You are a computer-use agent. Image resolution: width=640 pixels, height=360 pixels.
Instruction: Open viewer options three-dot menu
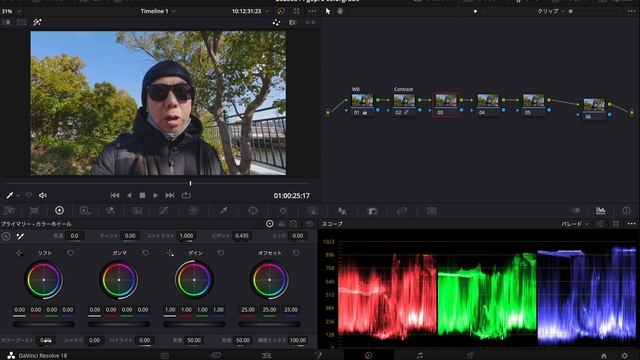[312, 11]
